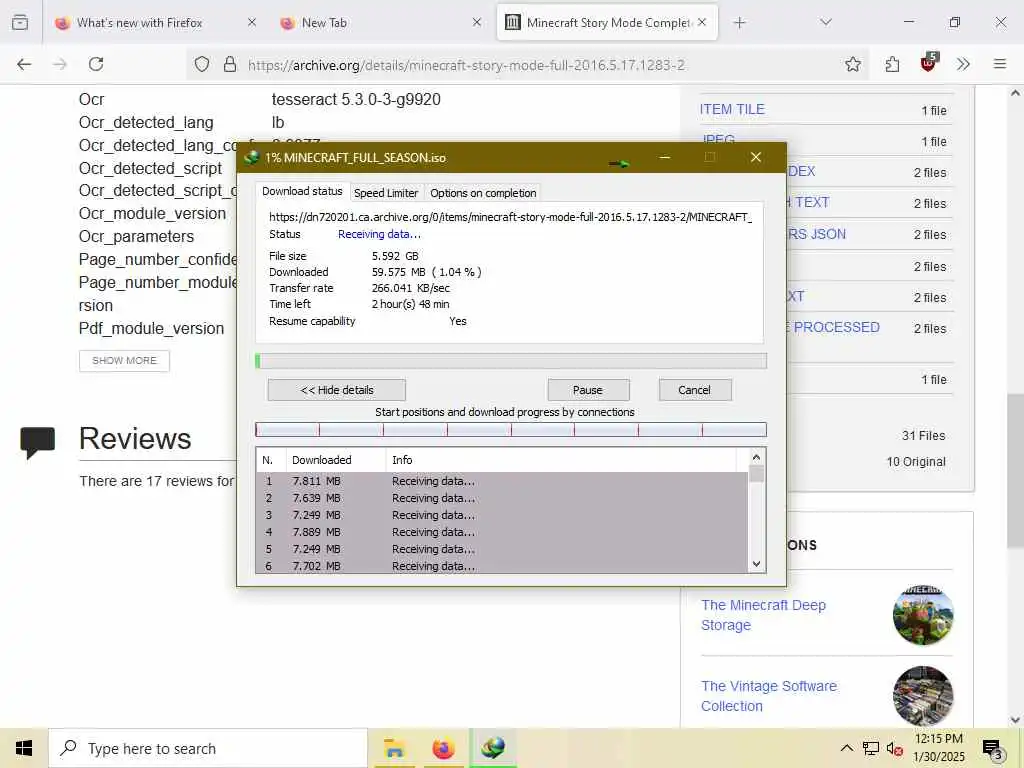Click the Type here to search box
Viewport: 1024px width, 768px height.
(x=208, y=748)
